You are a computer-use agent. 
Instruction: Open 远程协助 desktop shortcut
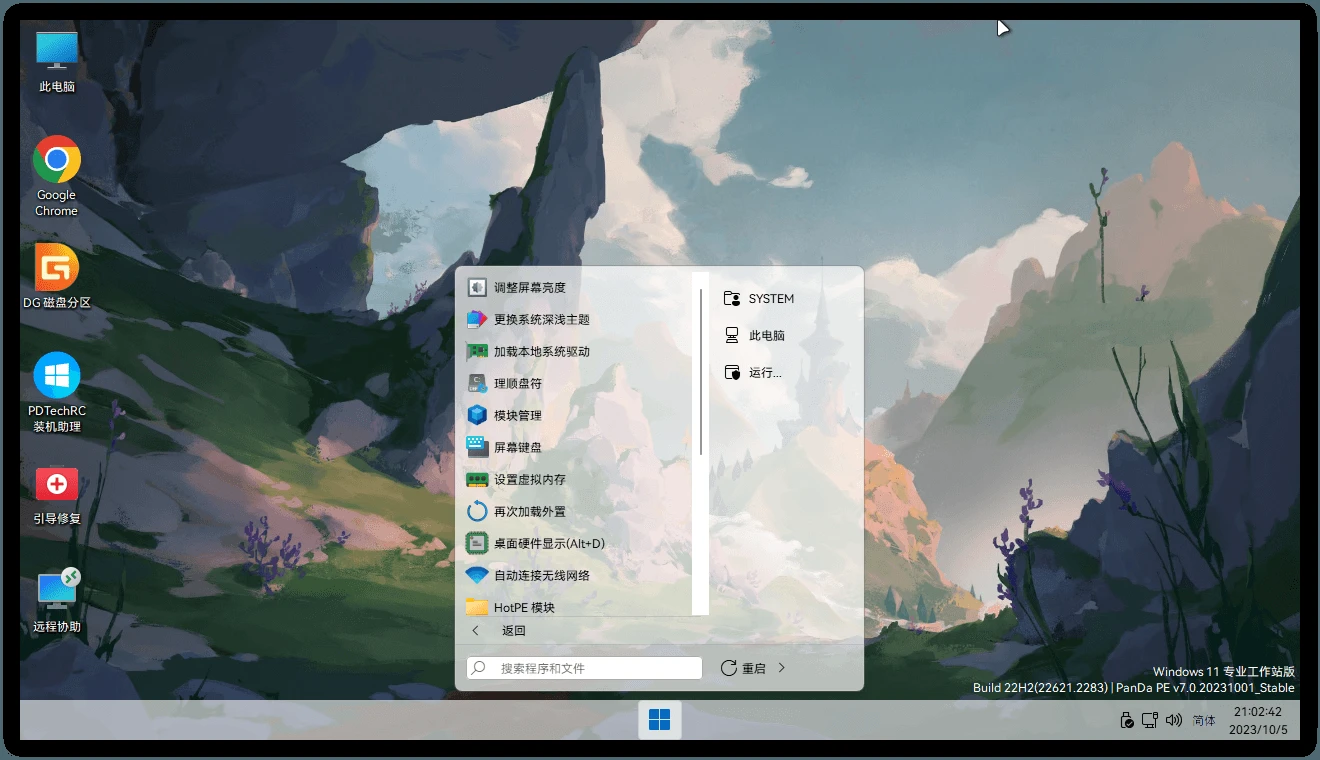coord(57,602)
